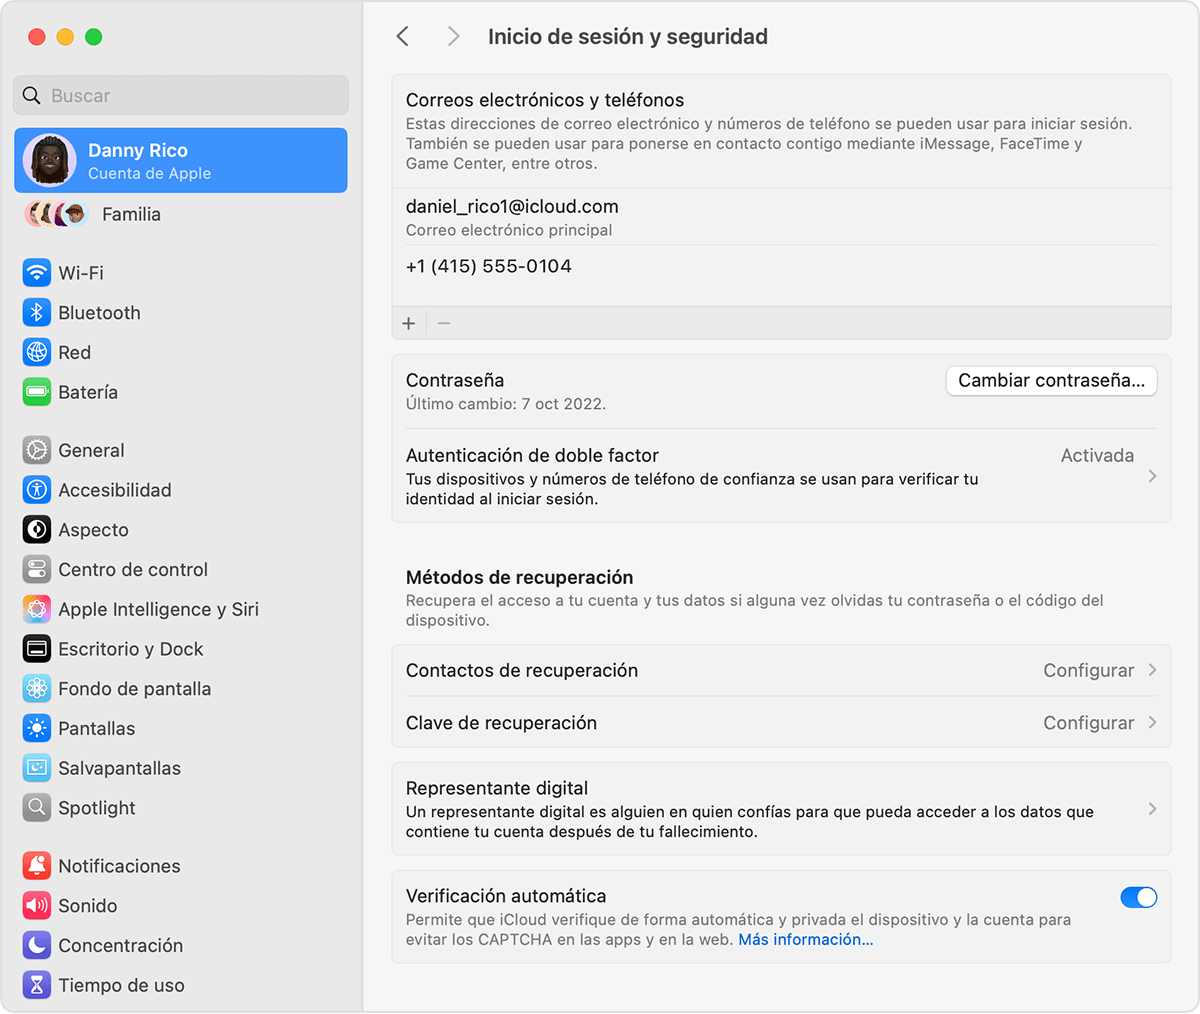1200x1014 pixels.
Task: Select phone number +1 (415) 555-0104
Action: 488,266
